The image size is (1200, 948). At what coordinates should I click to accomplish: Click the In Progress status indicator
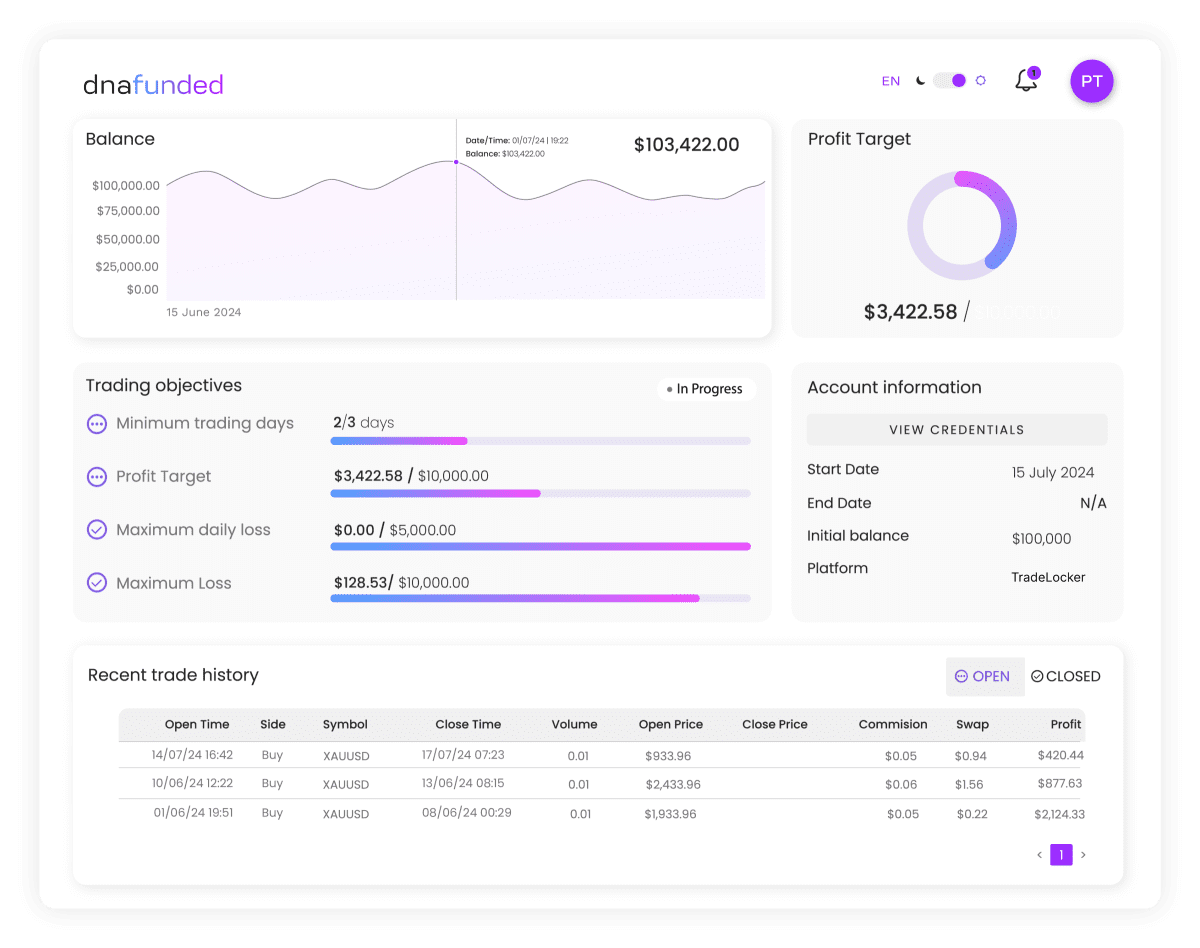(x=706, y=389)
